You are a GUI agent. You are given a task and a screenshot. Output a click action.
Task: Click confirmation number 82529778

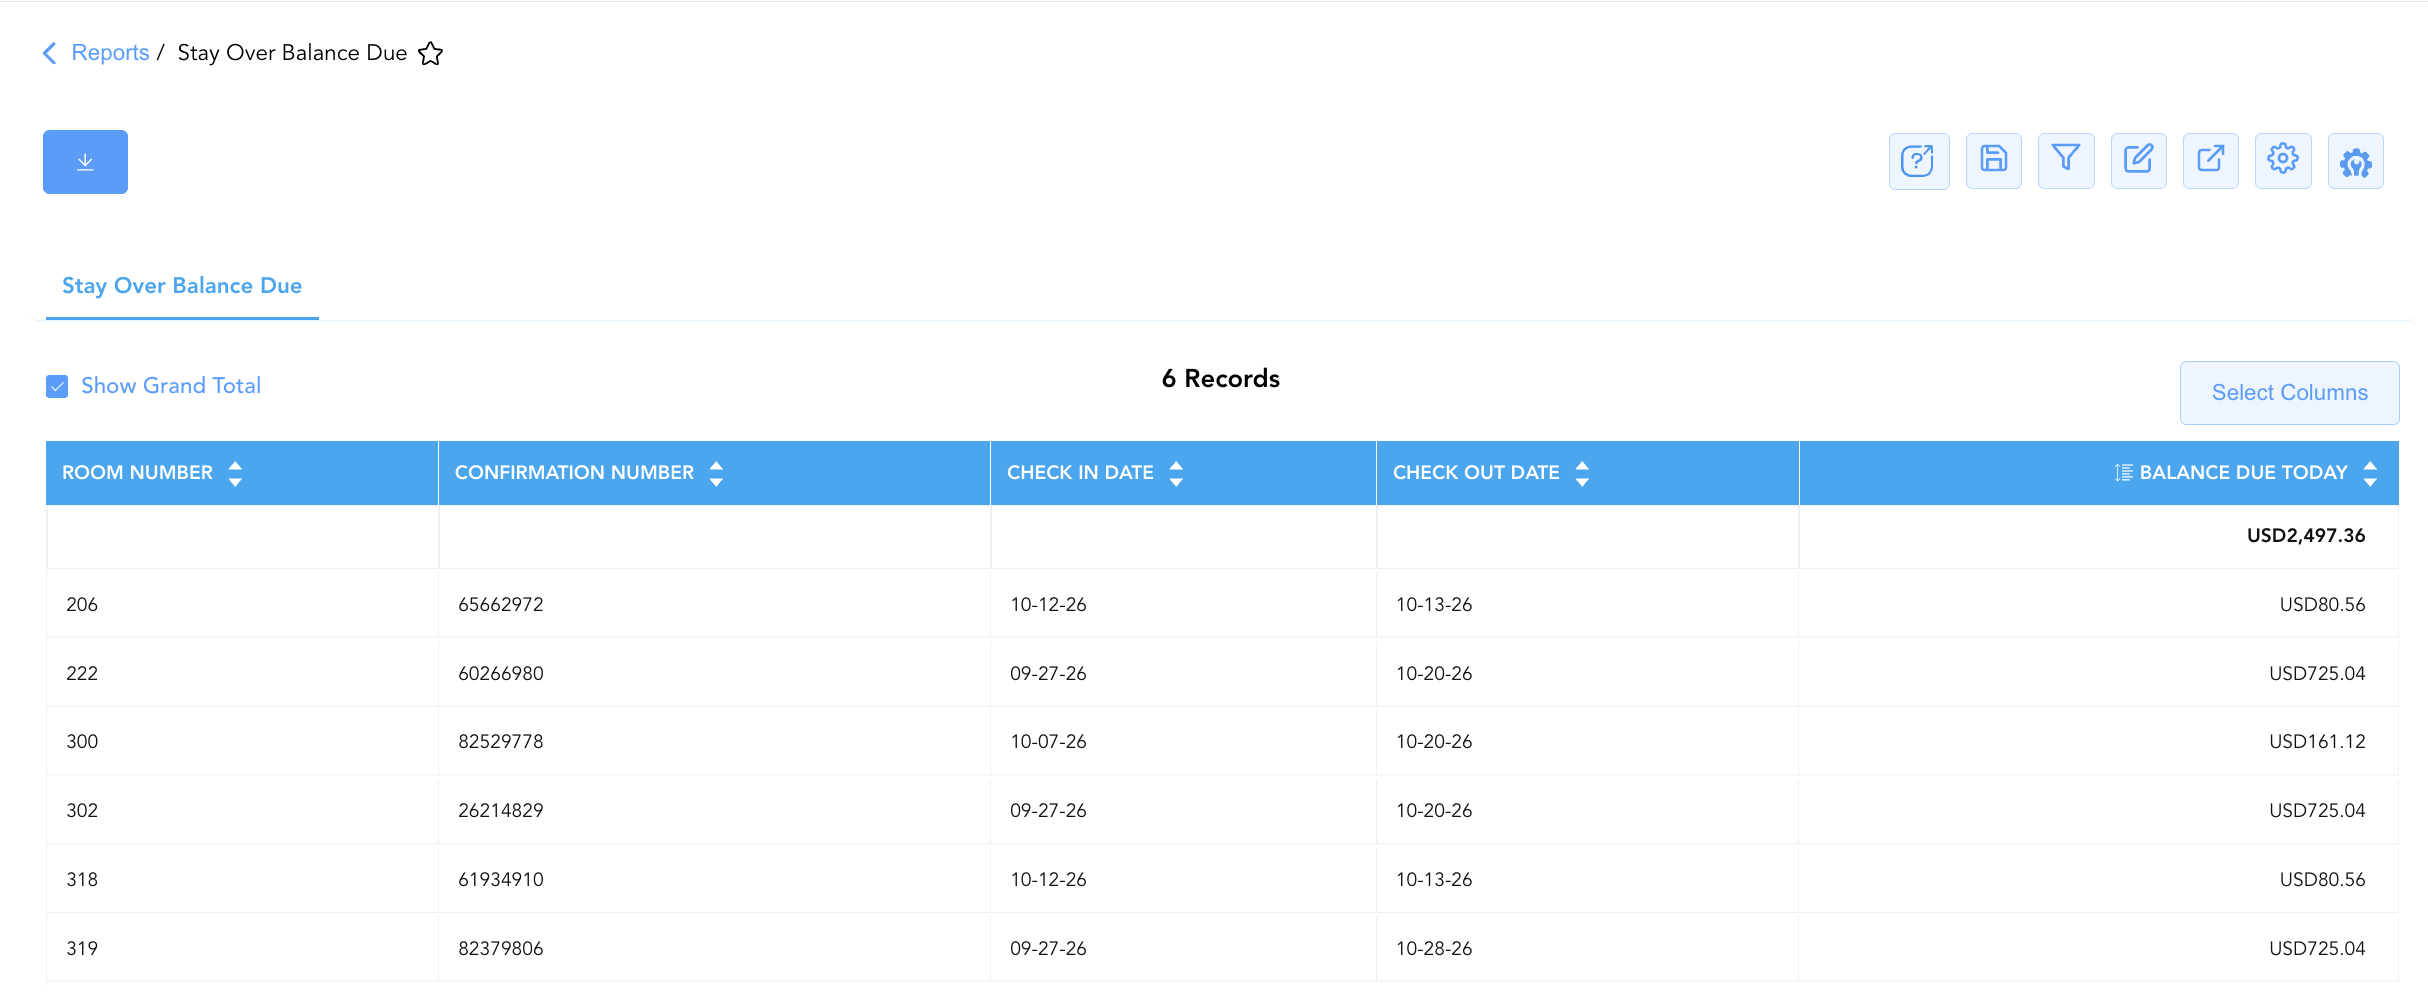pyautogui.click(x=500, y=742)
